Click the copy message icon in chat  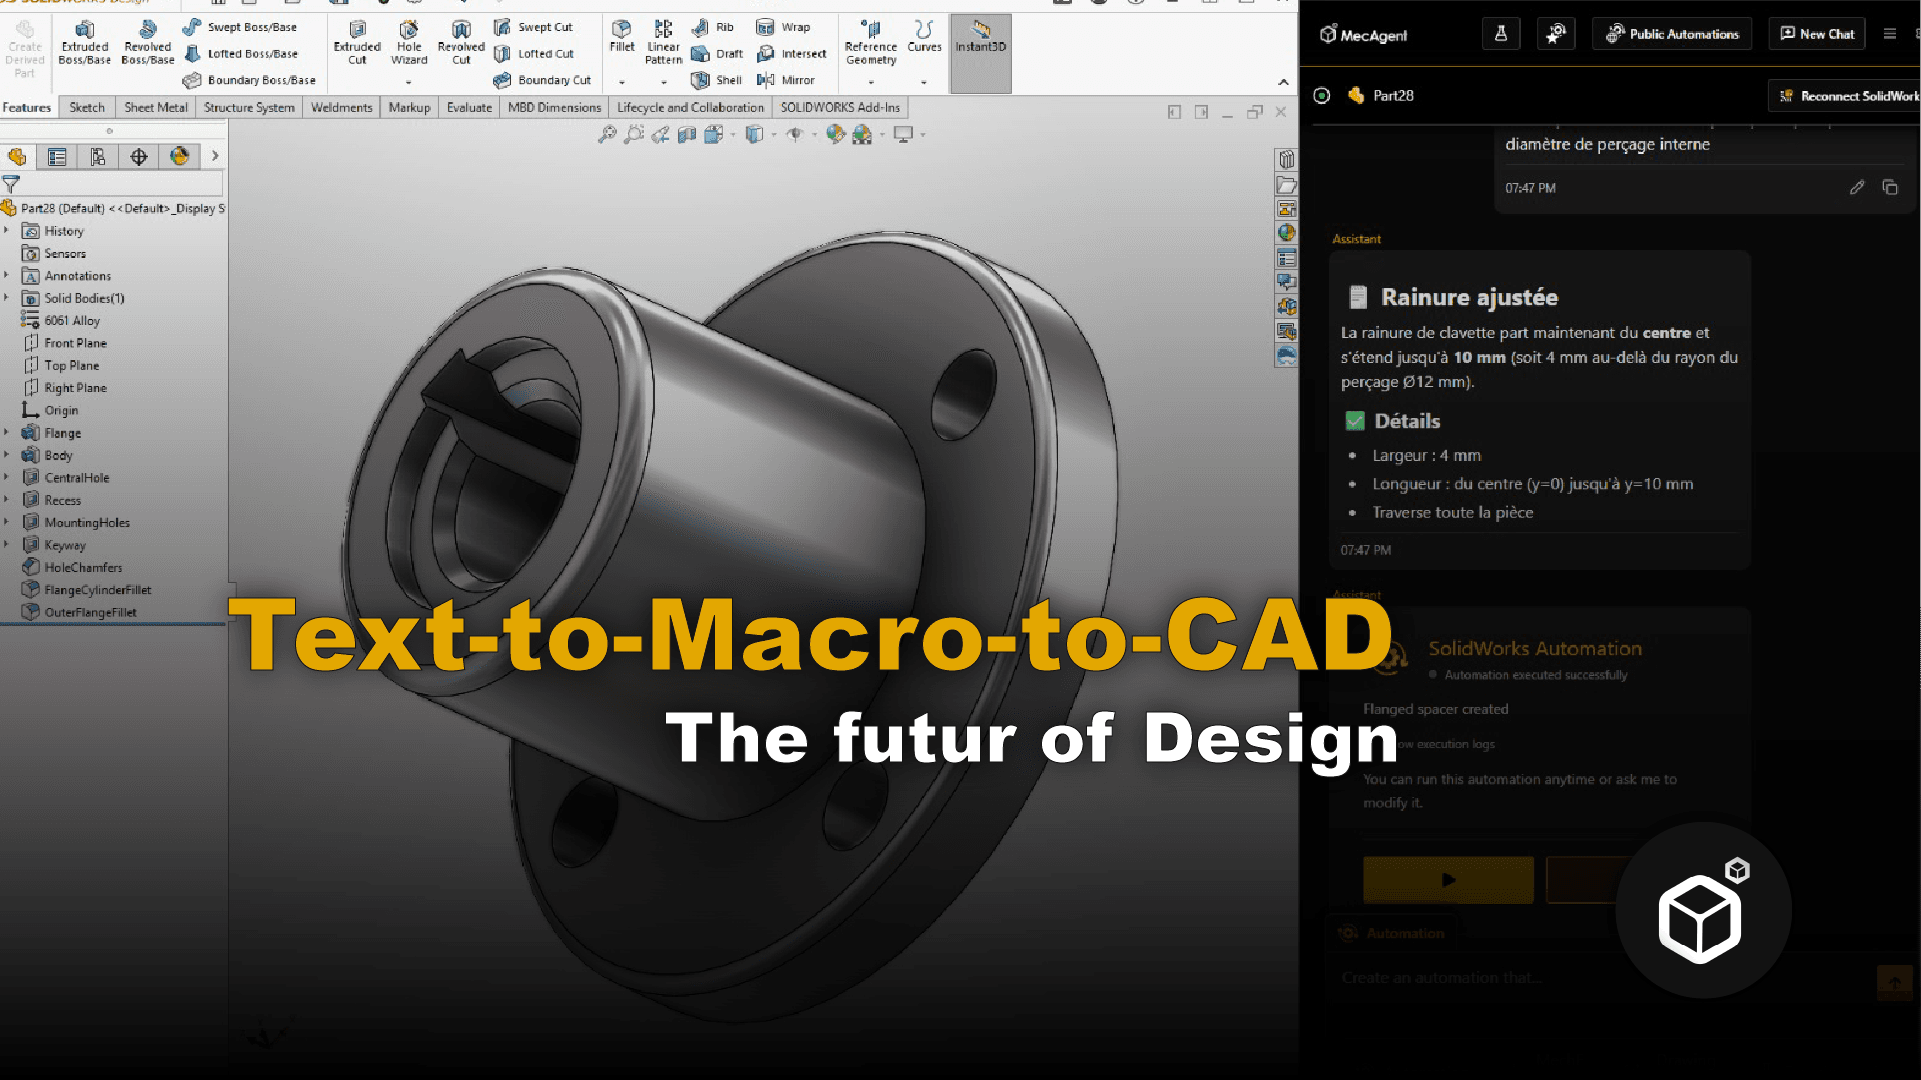pyautogui.click(x=1890, y=187)
